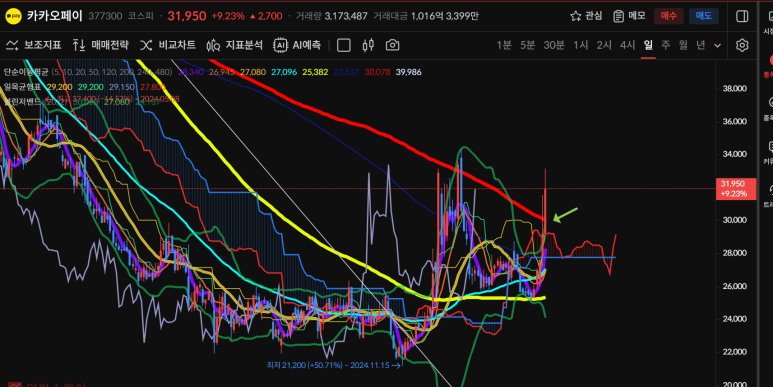The image size is (773, 387).
Task: Click the 최저 21,200 low marker label
Action: (334, 365)
